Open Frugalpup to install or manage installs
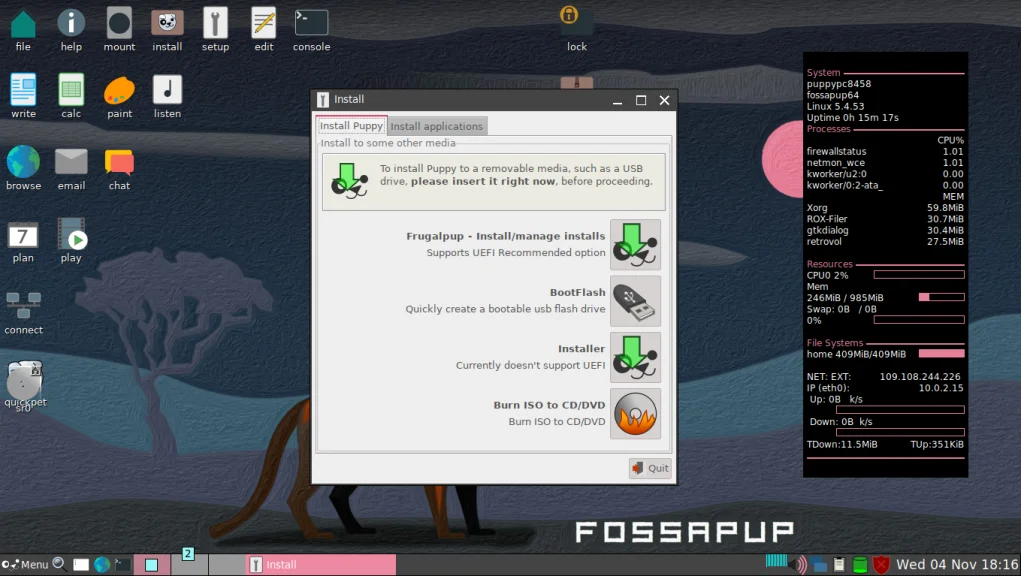This screenshot has width=1021, height=576. coord(634,244)
